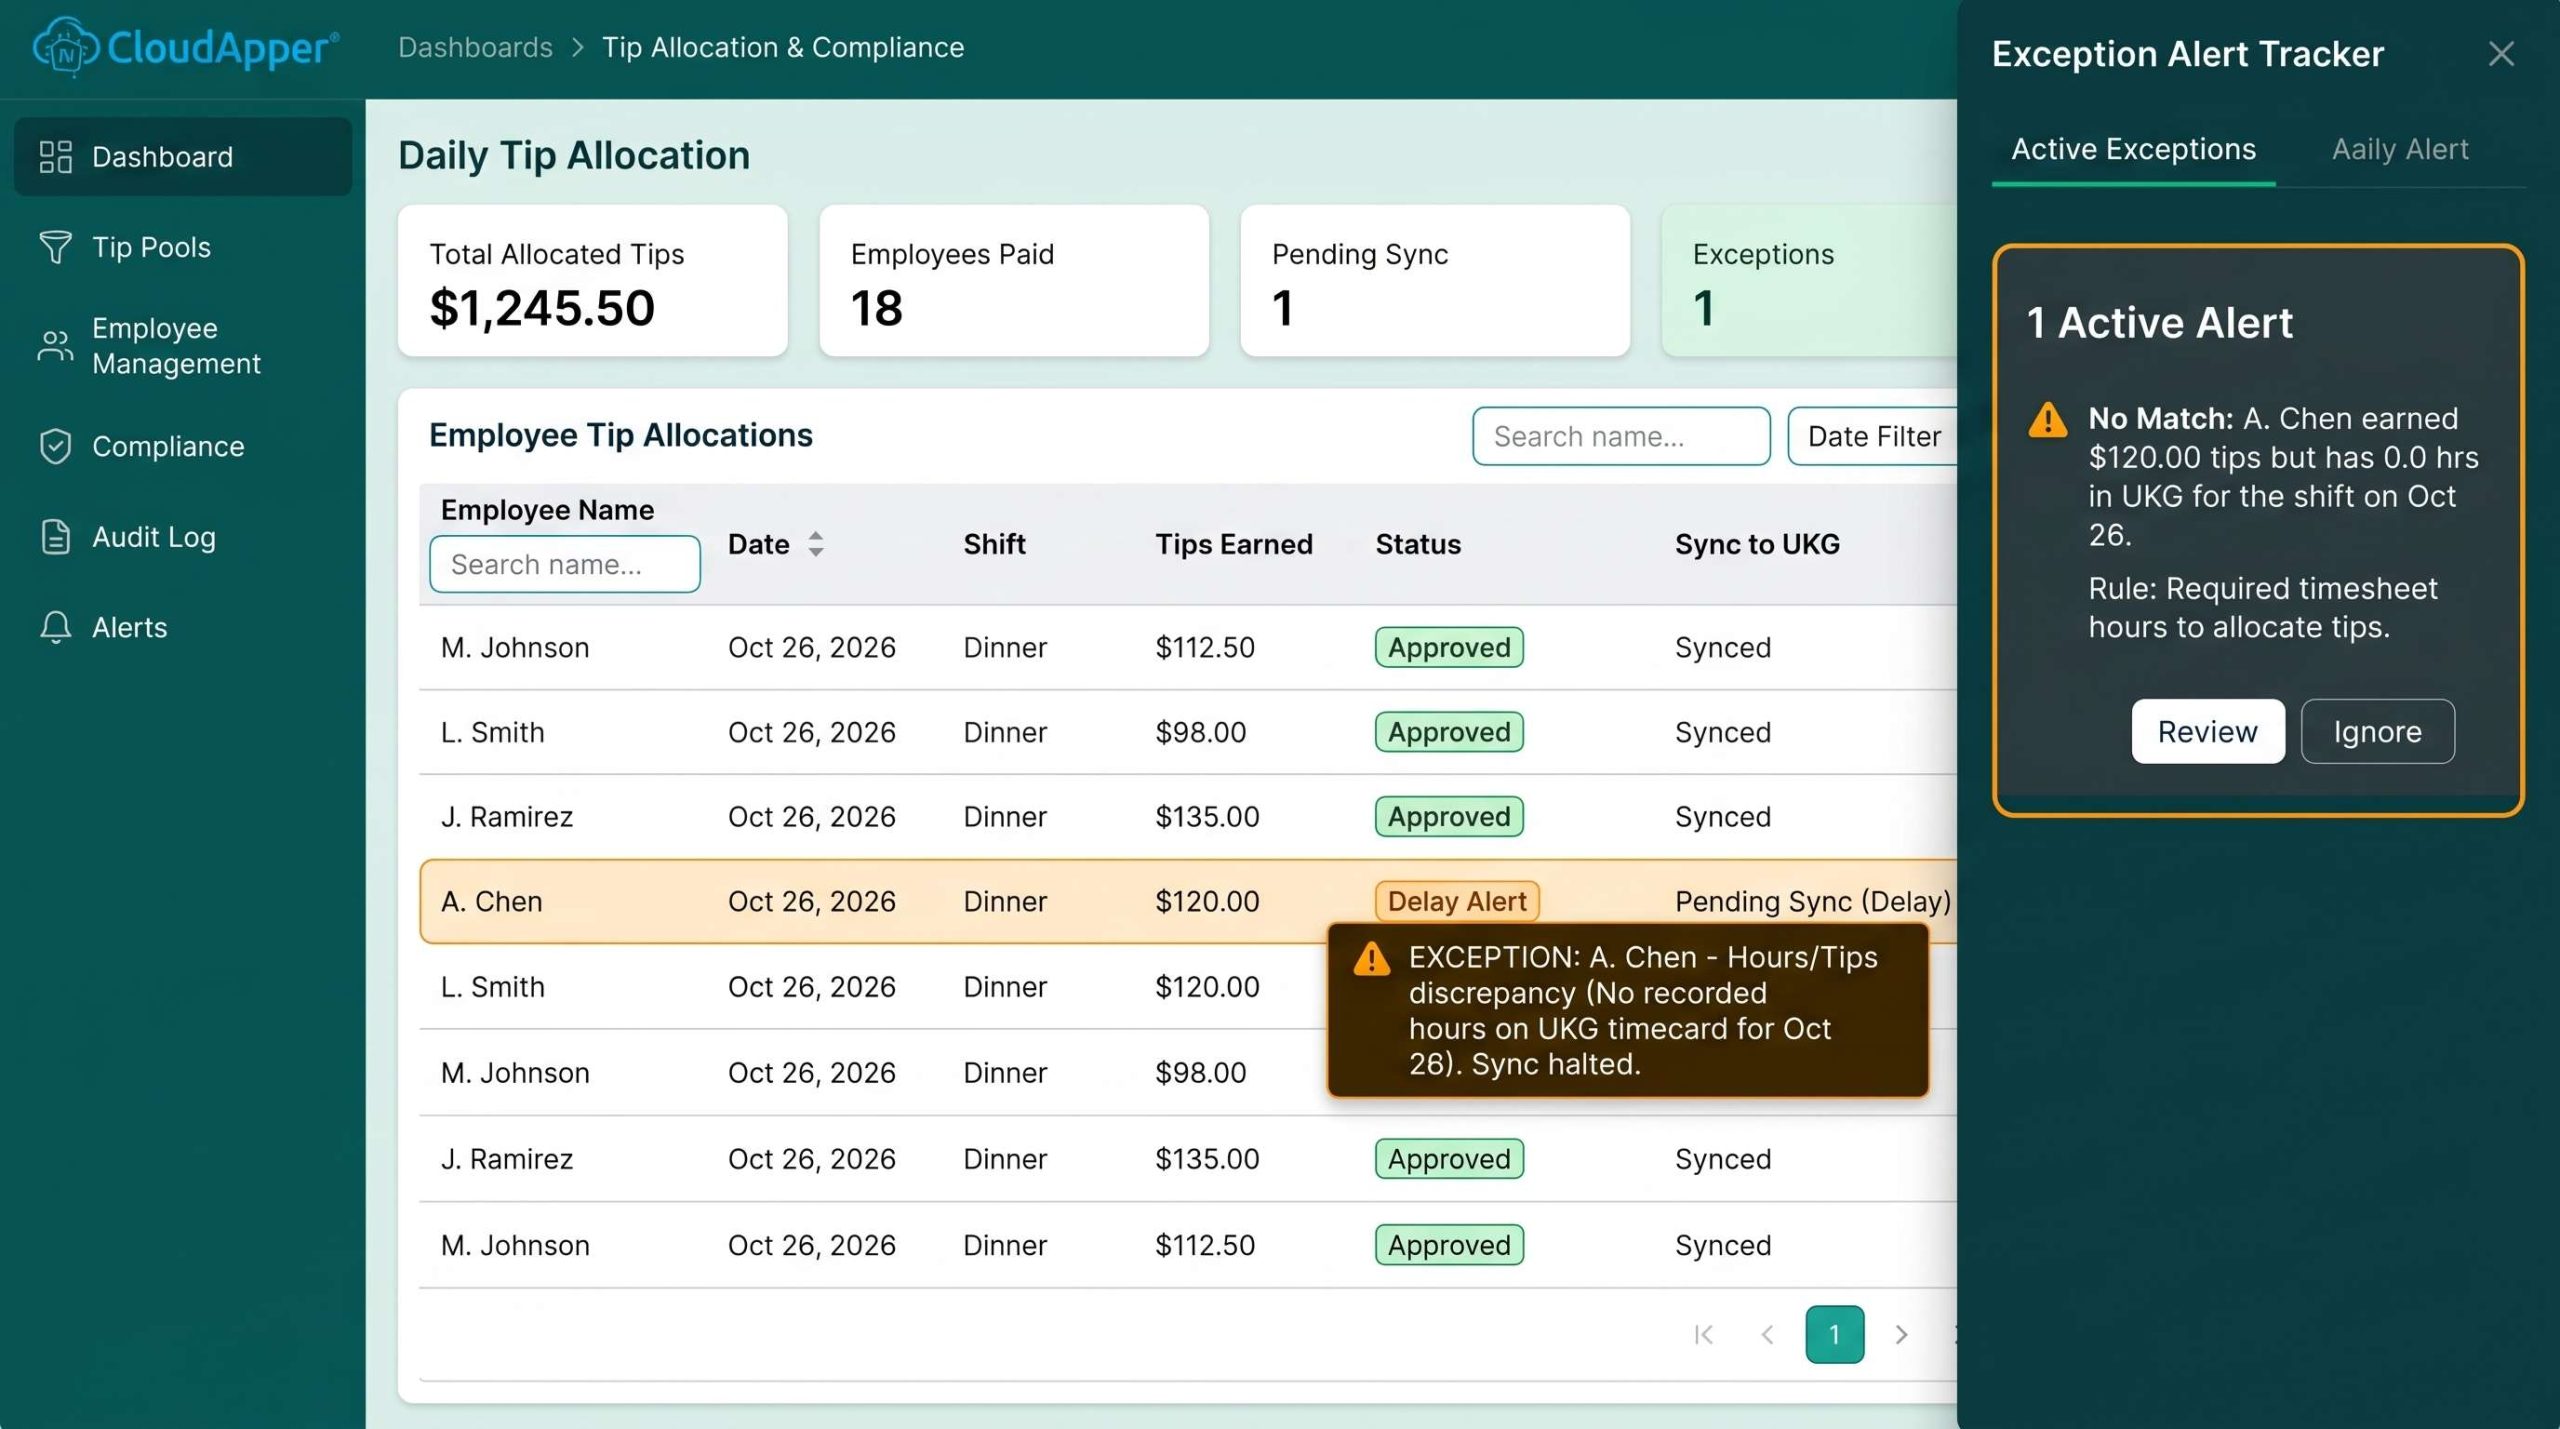
Task: Open the Dashboard sidebar item
Action: (183, 157)
